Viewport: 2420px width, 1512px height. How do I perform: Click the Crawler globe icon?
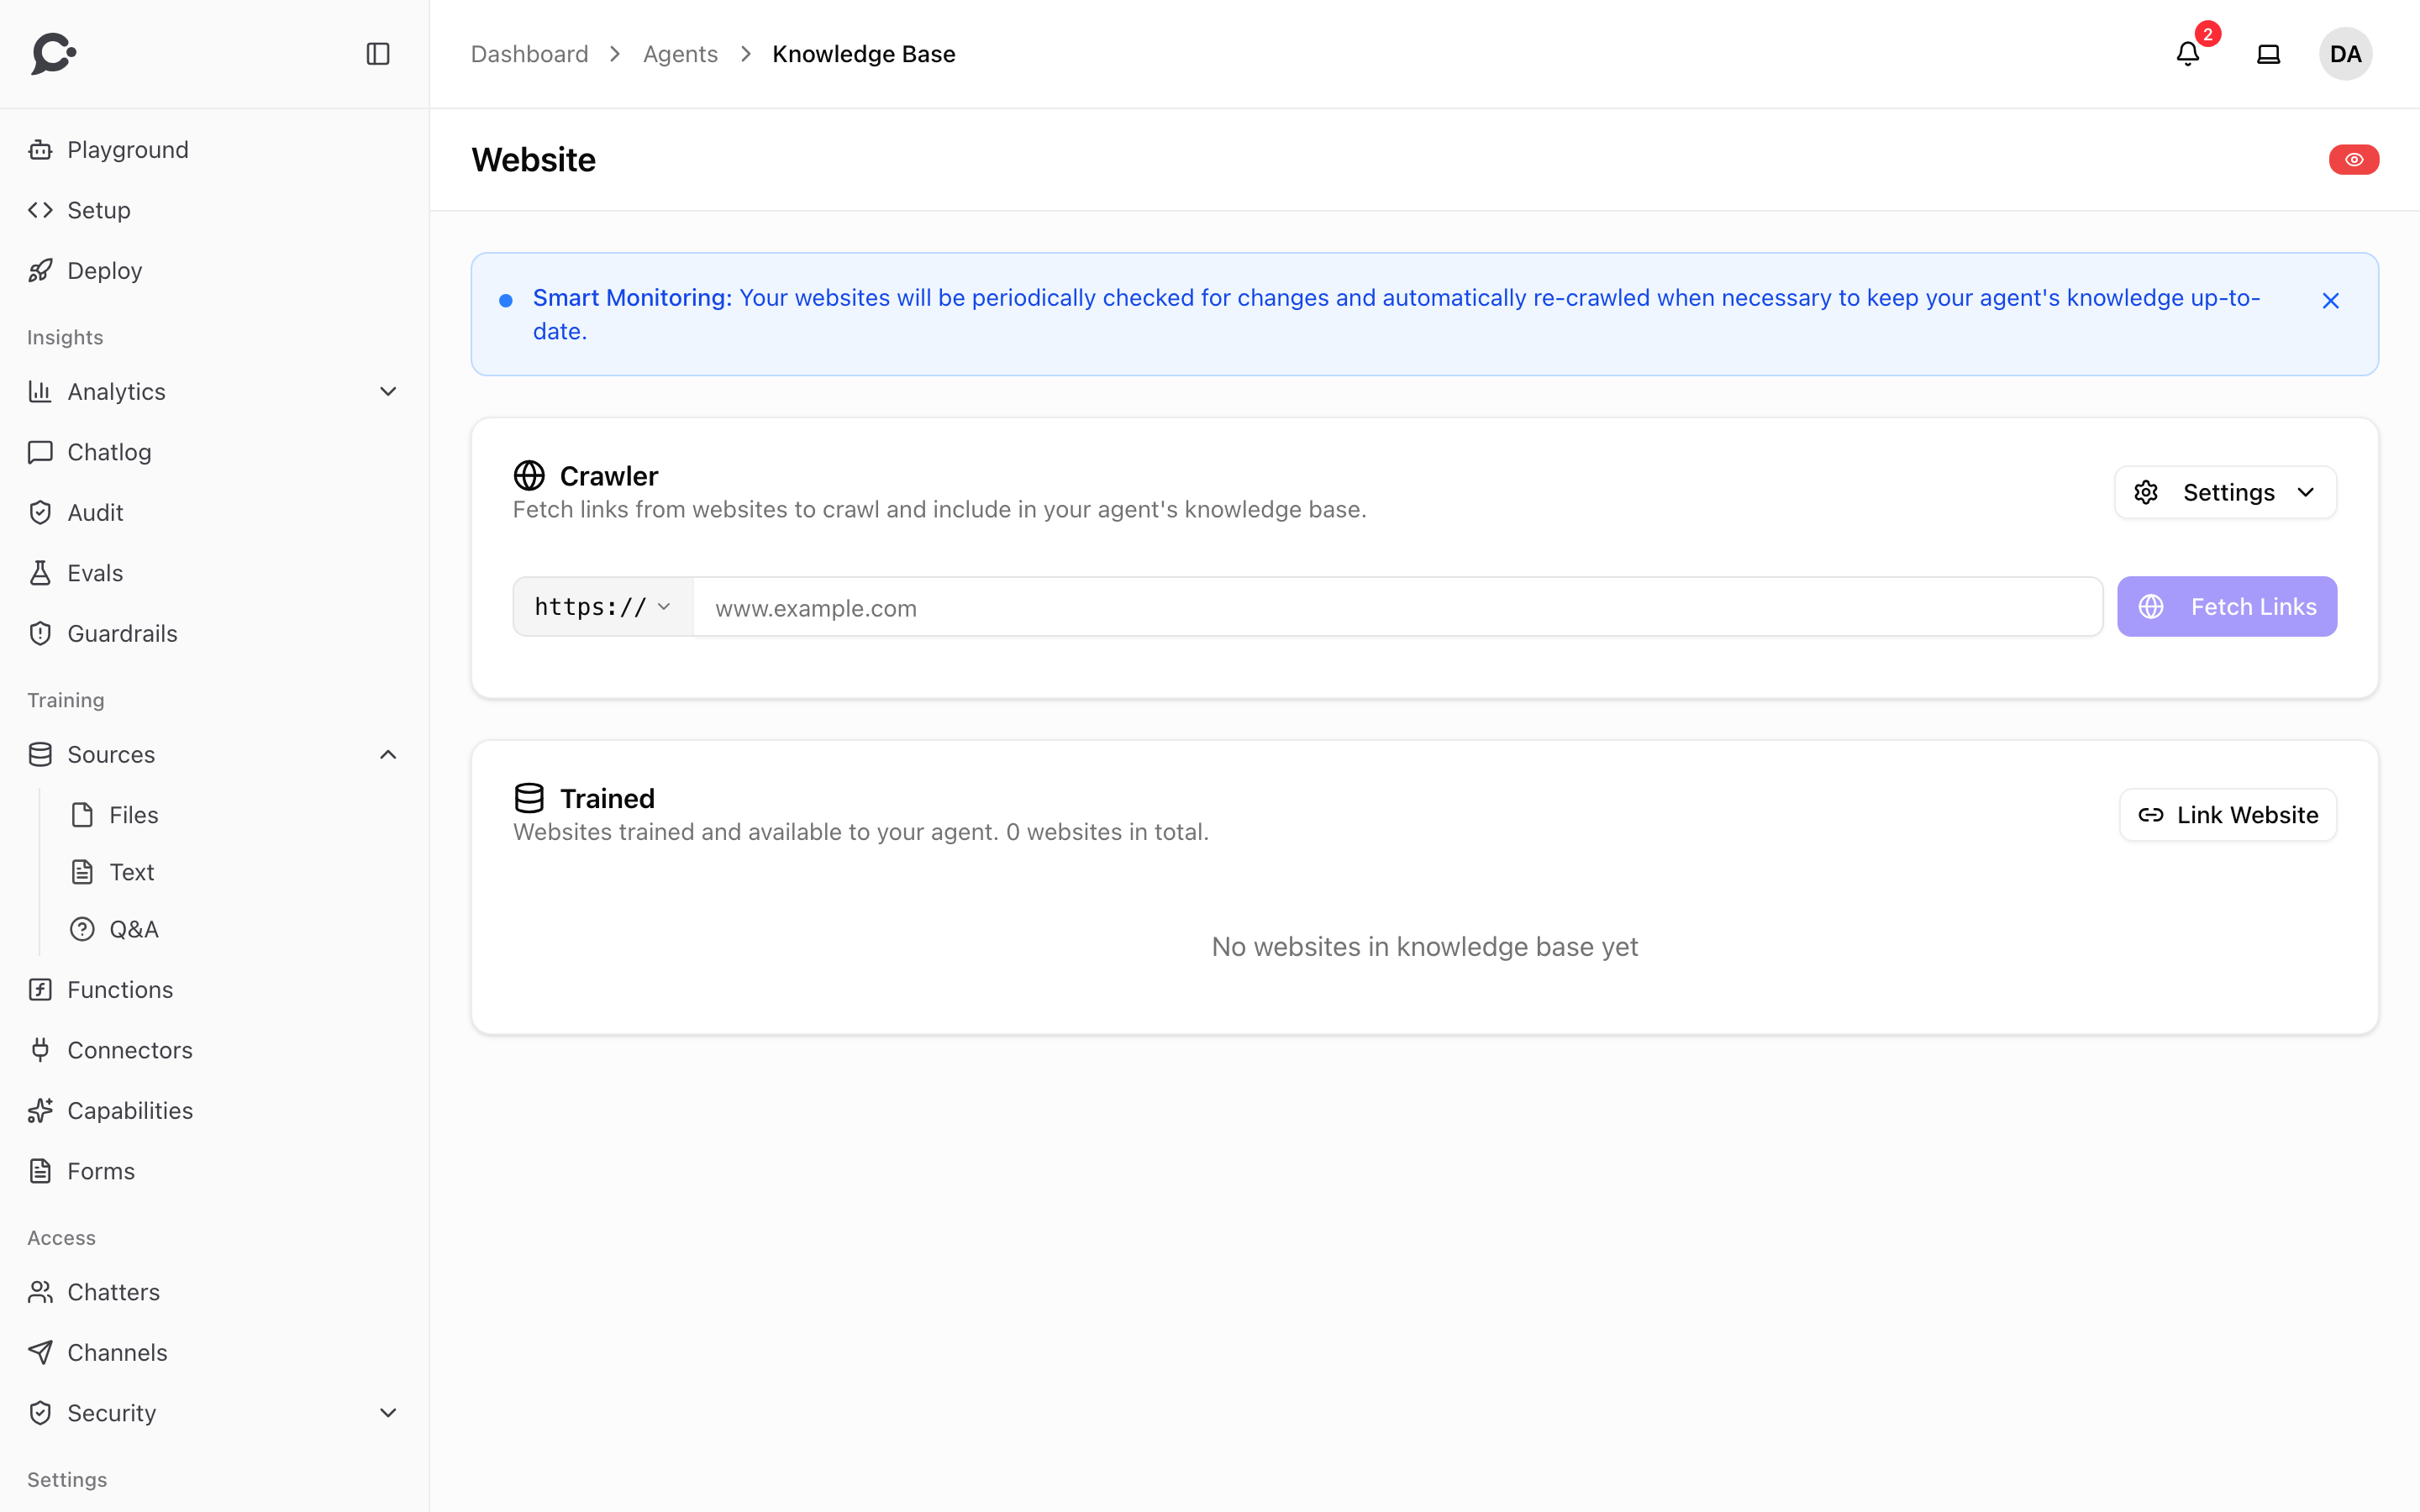click(x=529, y=476)
